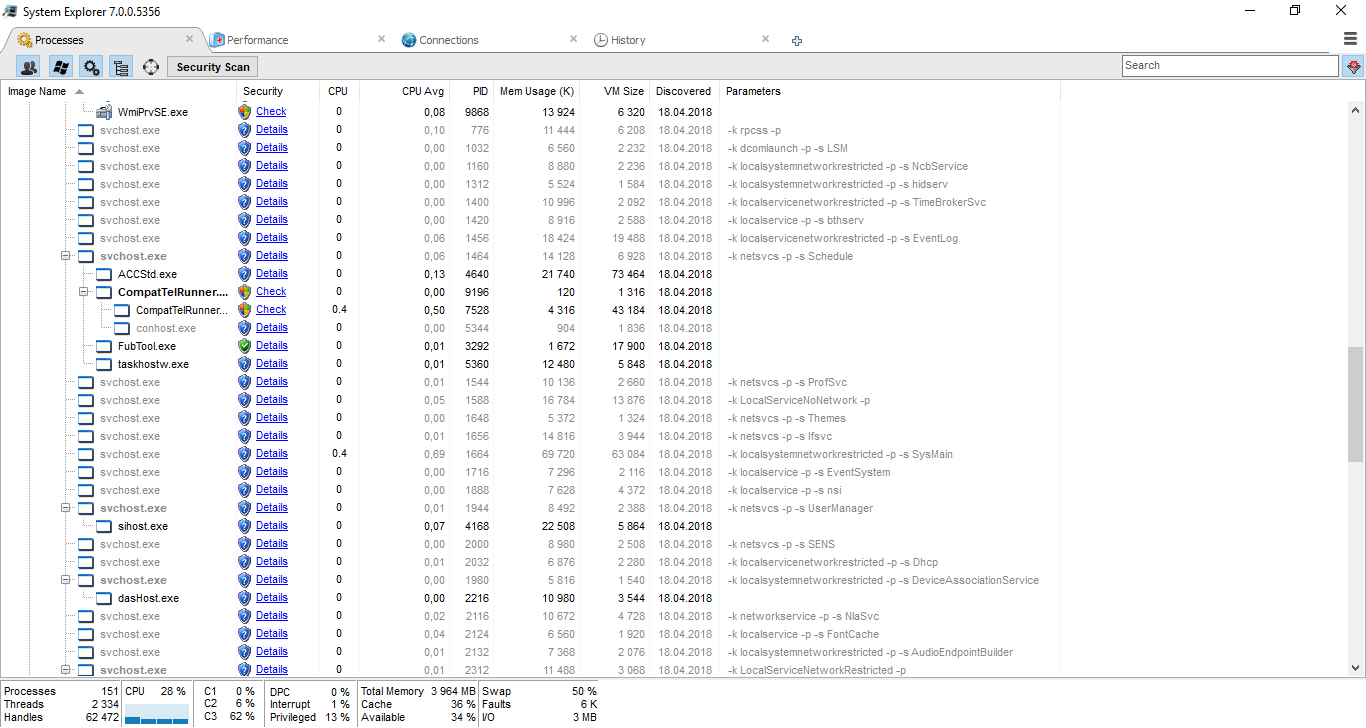Click the conhost.exe window icon

[x=122, y=328]
